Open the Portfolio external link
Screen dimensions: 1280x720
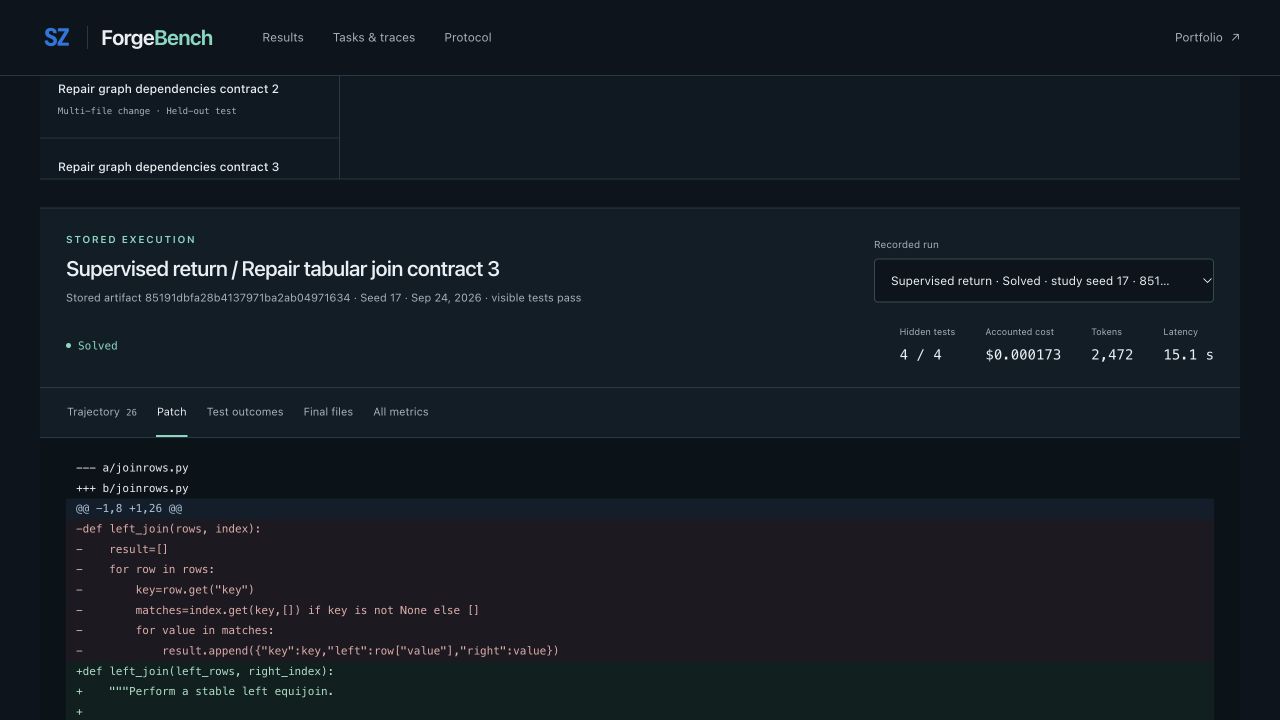[x=1207, y=37]
